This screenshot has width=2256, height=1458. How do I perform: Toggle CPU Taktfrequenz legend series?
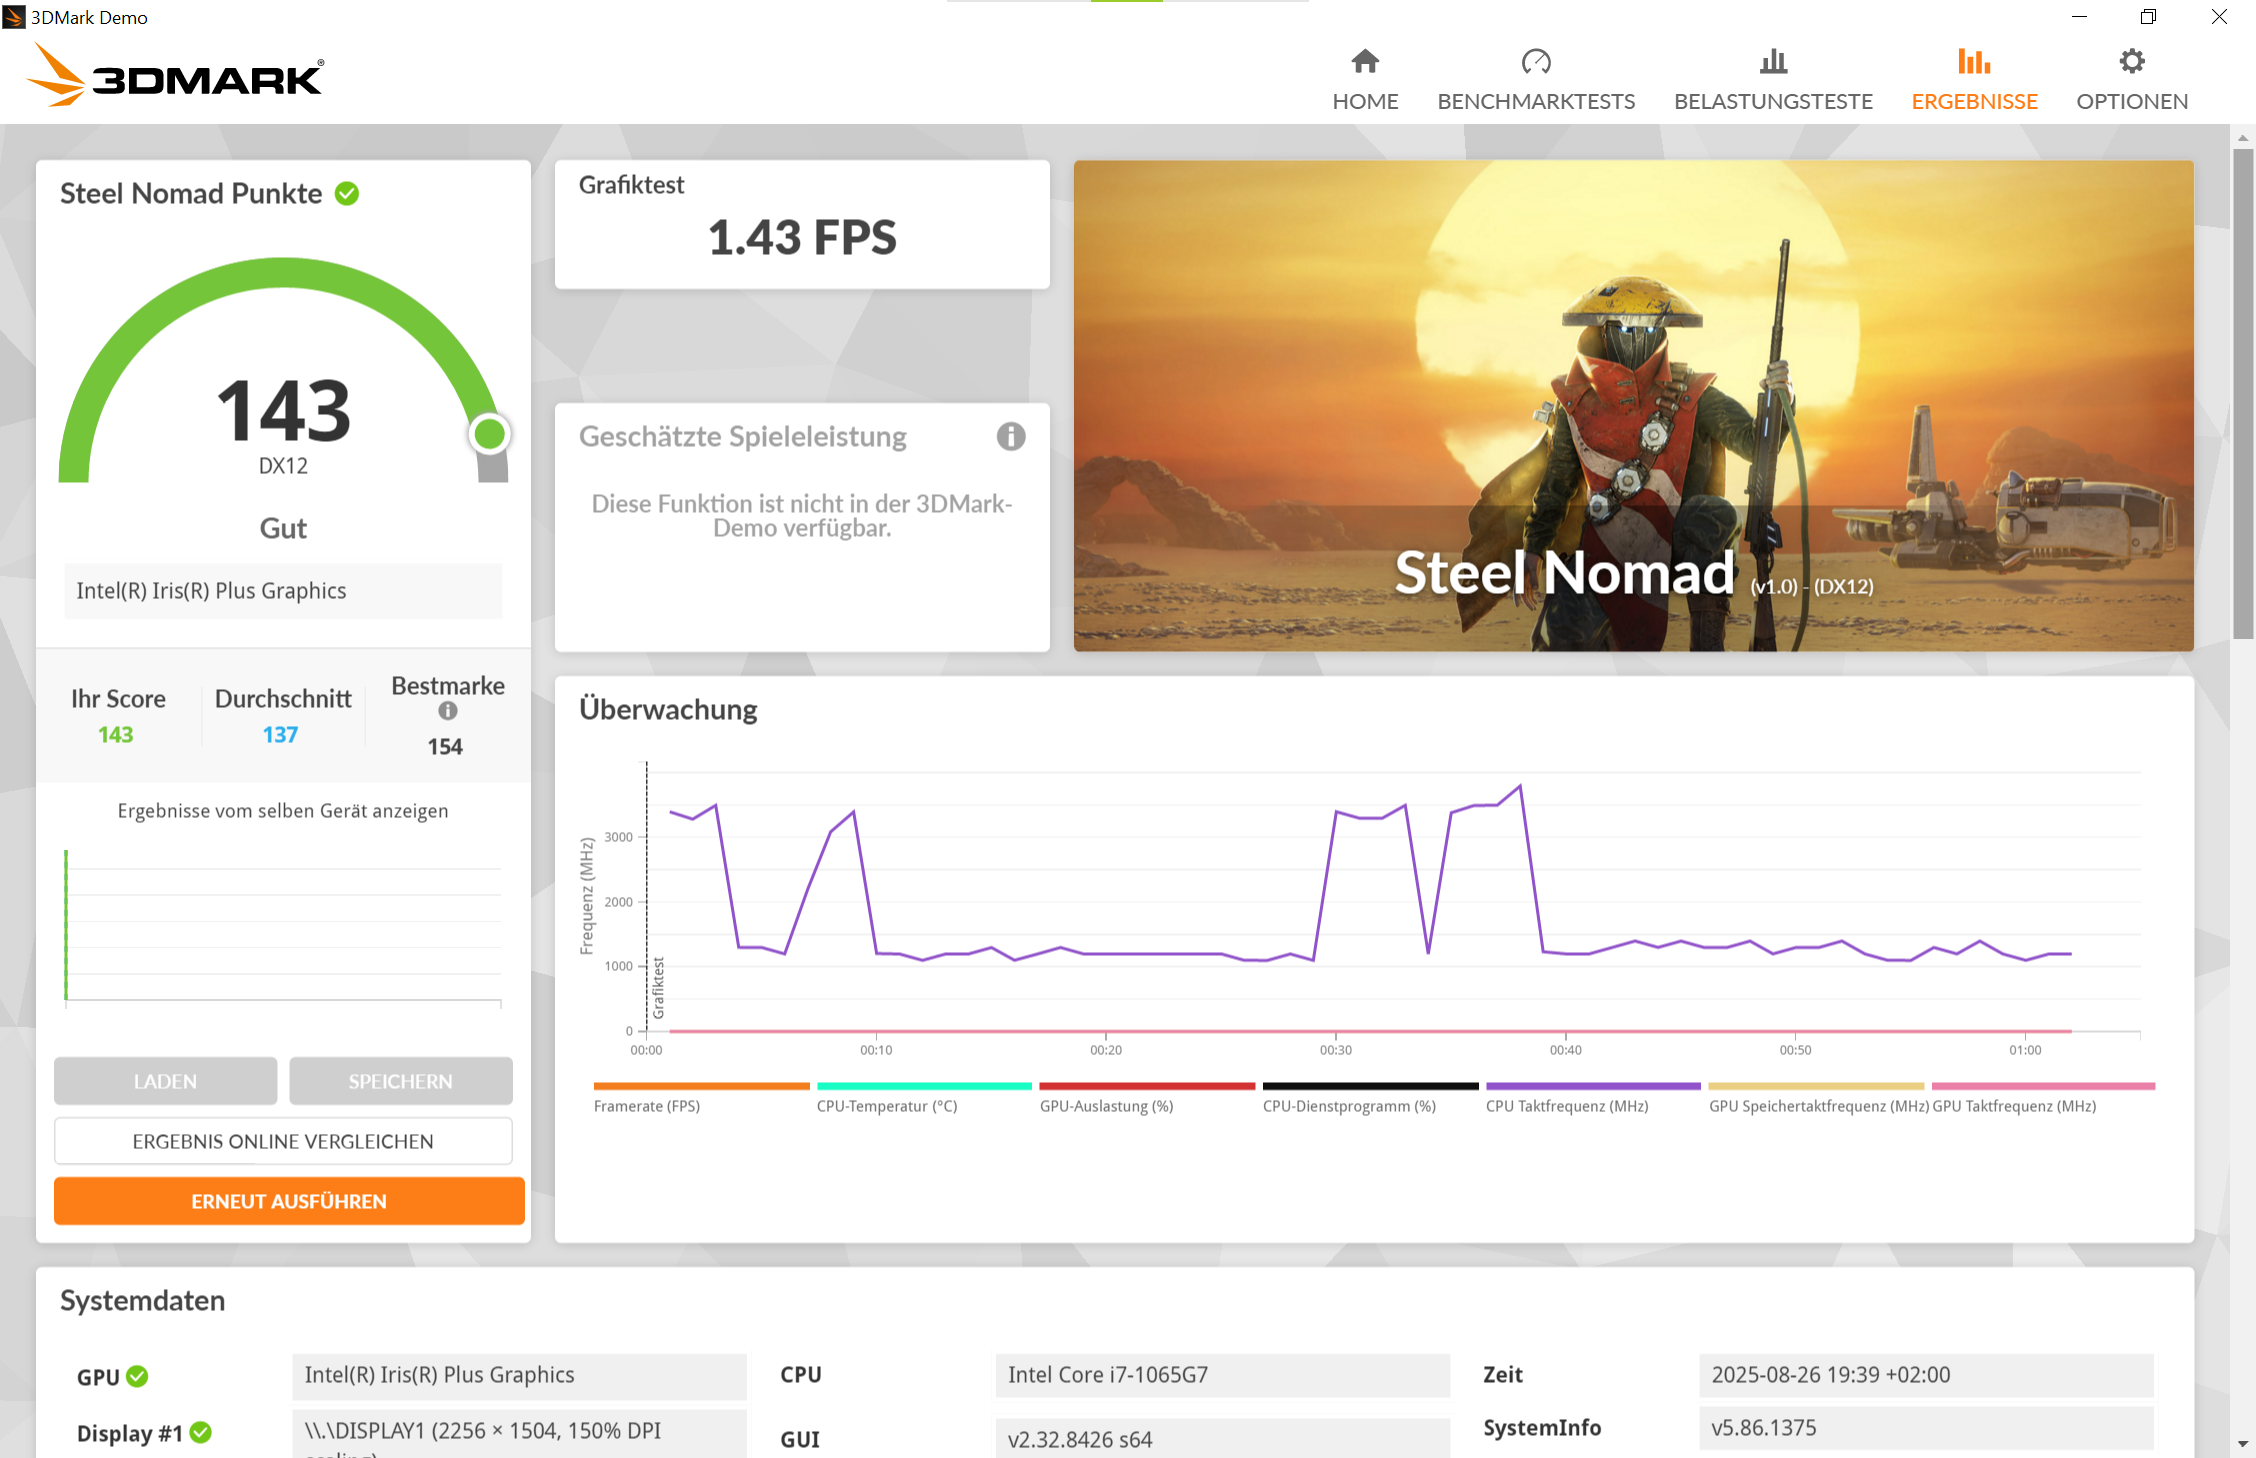[x=1566, y=1106]
